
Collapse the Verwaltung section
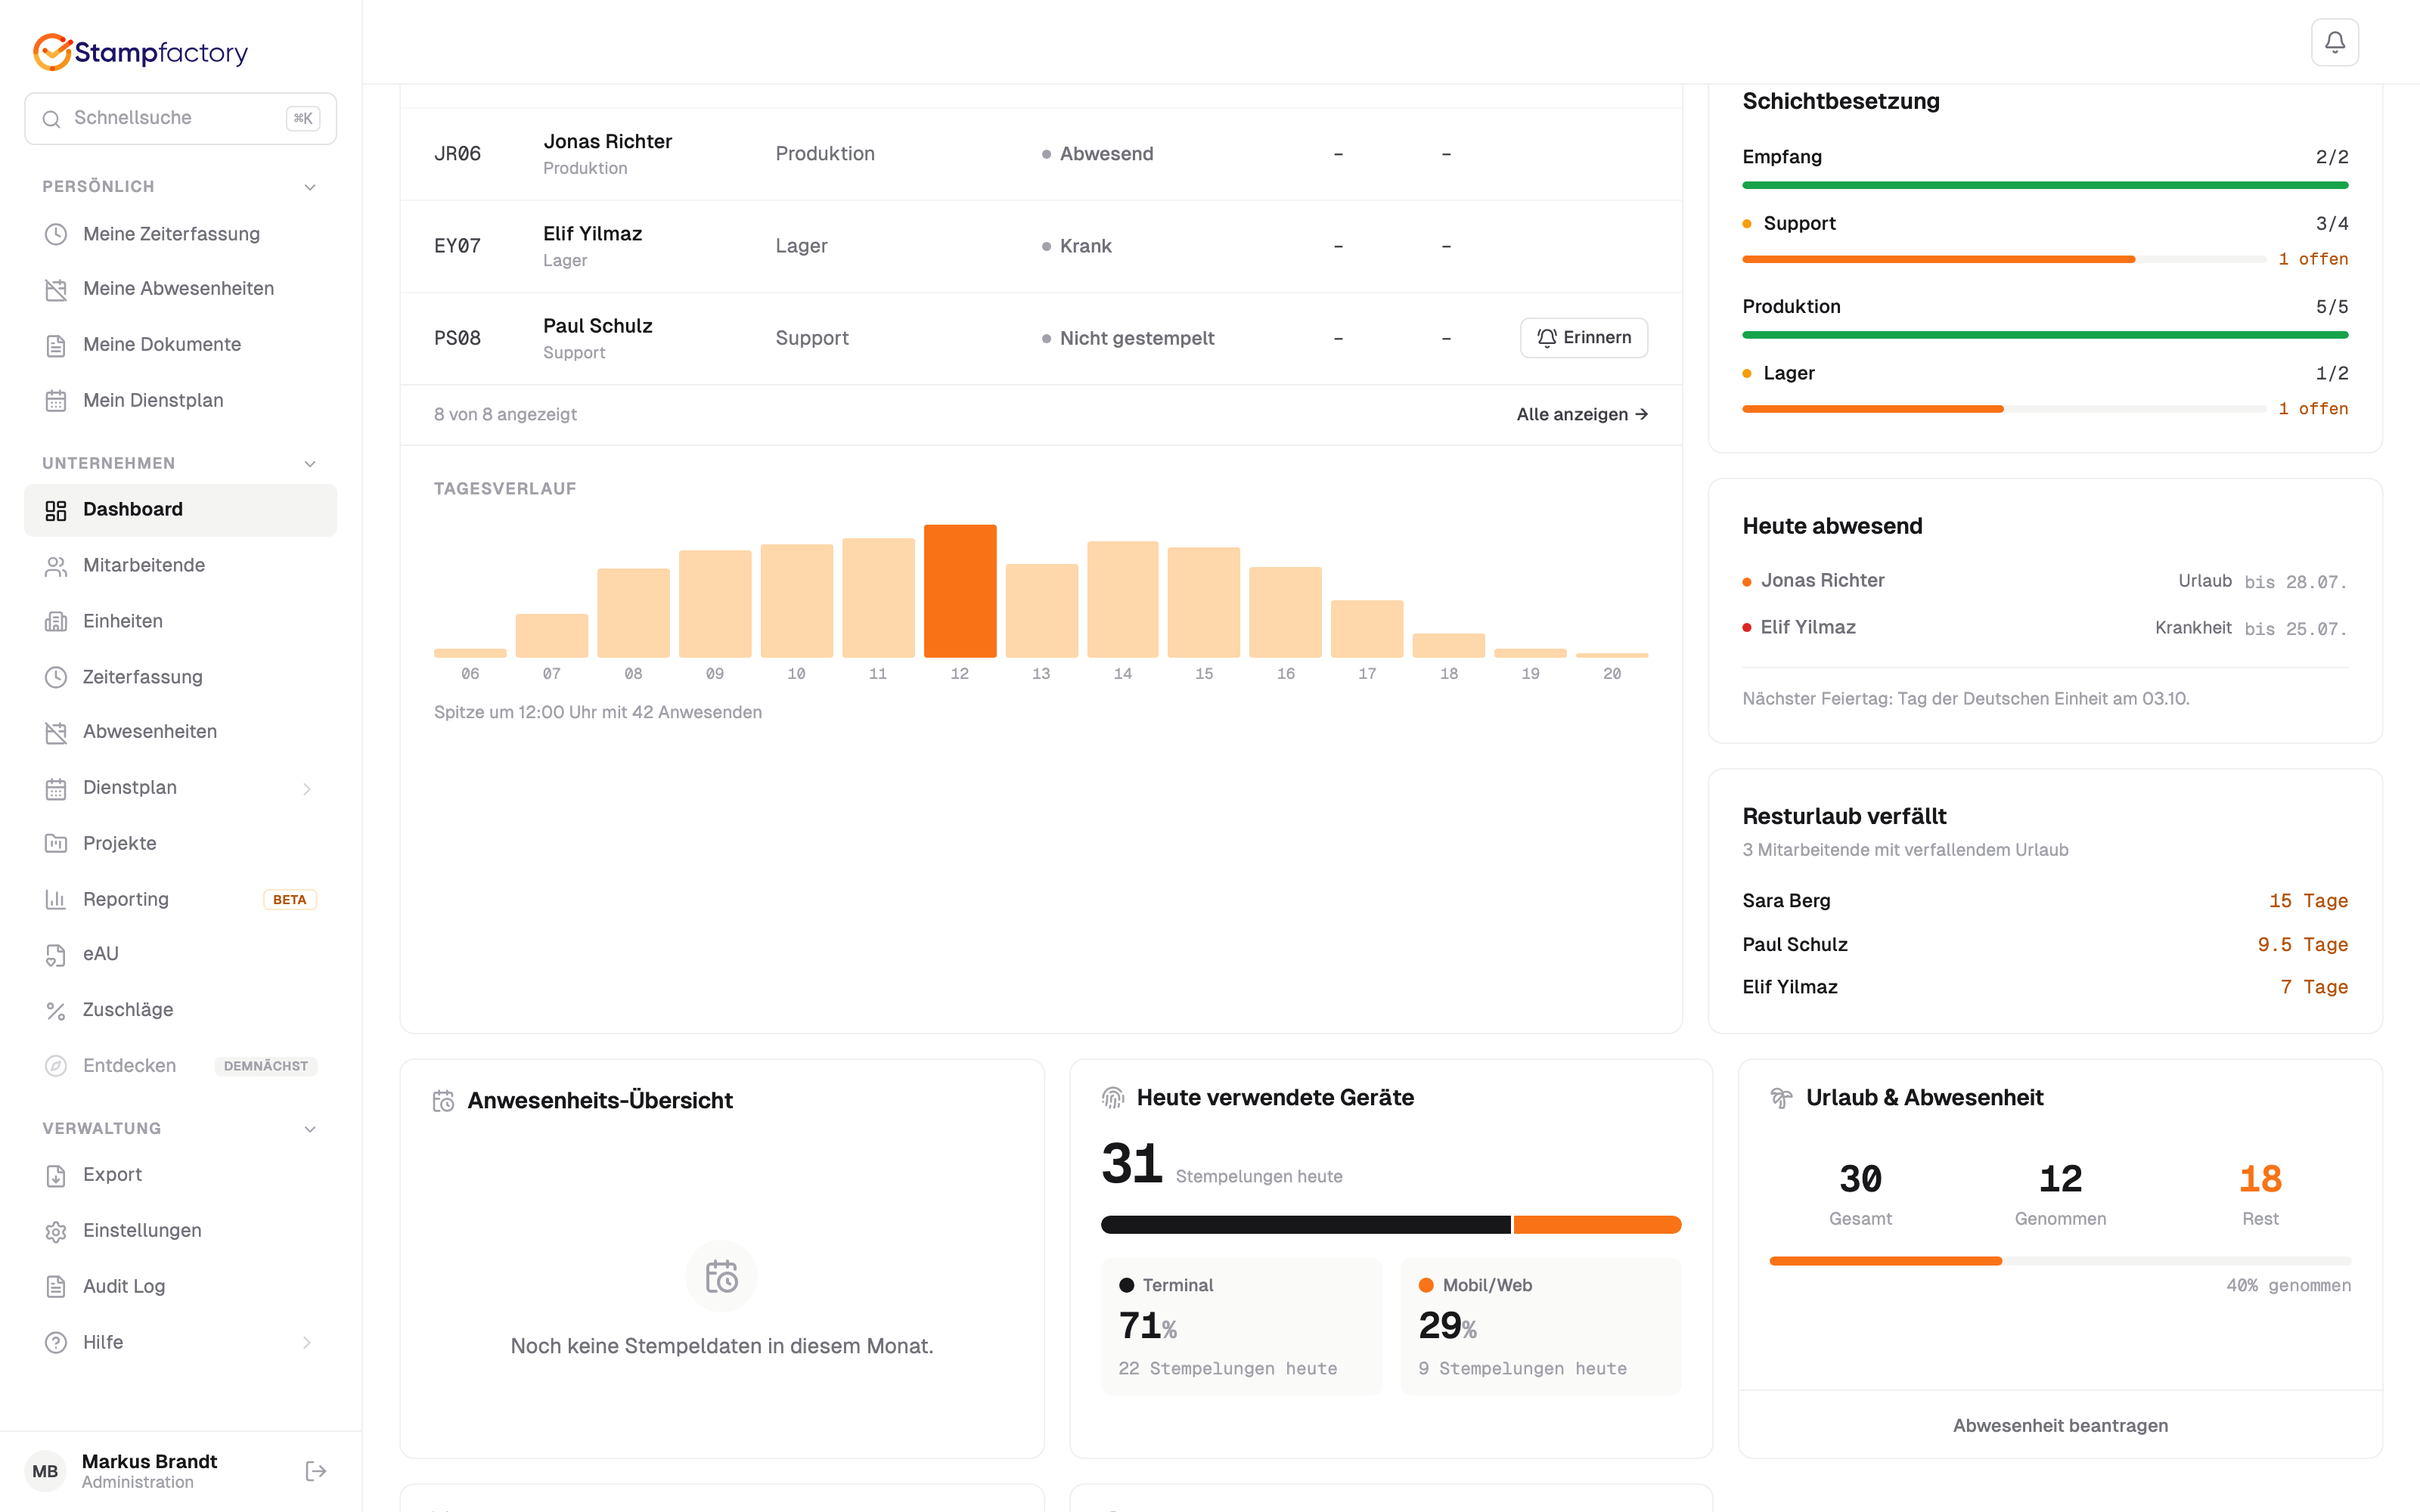[x=310, y=1129]
